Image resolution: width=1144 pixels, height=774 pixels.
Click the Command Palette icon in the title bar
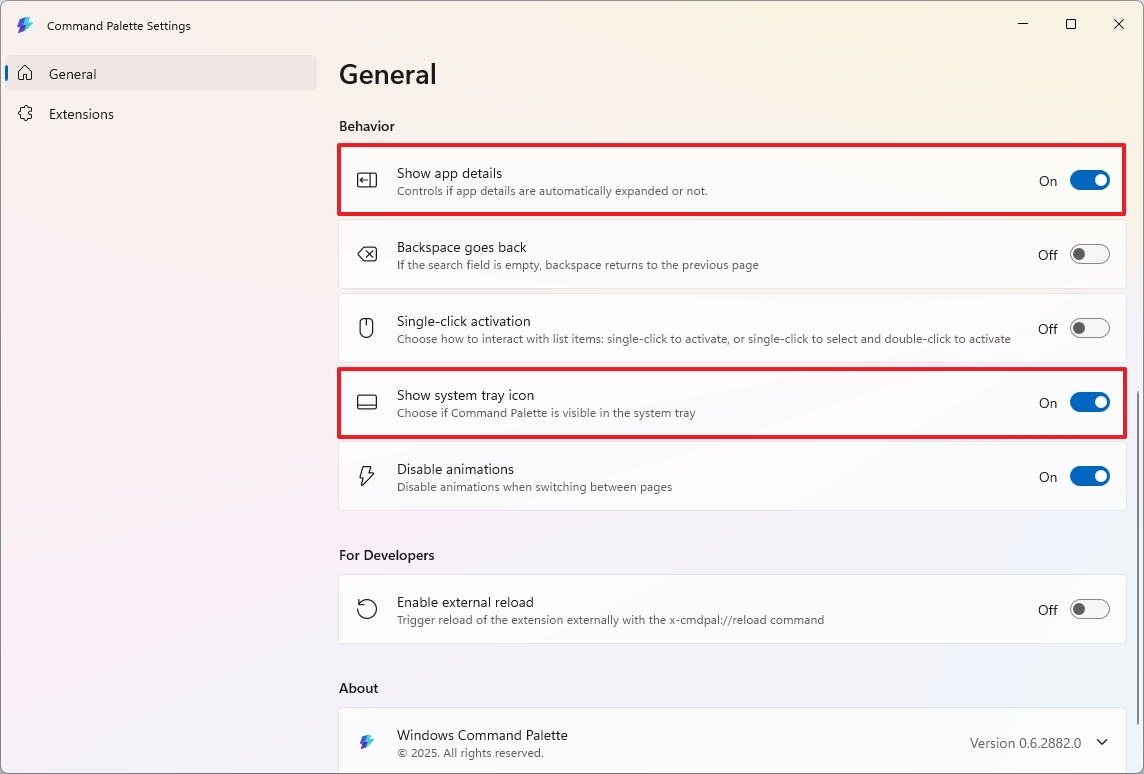click(x=24, y=25)
